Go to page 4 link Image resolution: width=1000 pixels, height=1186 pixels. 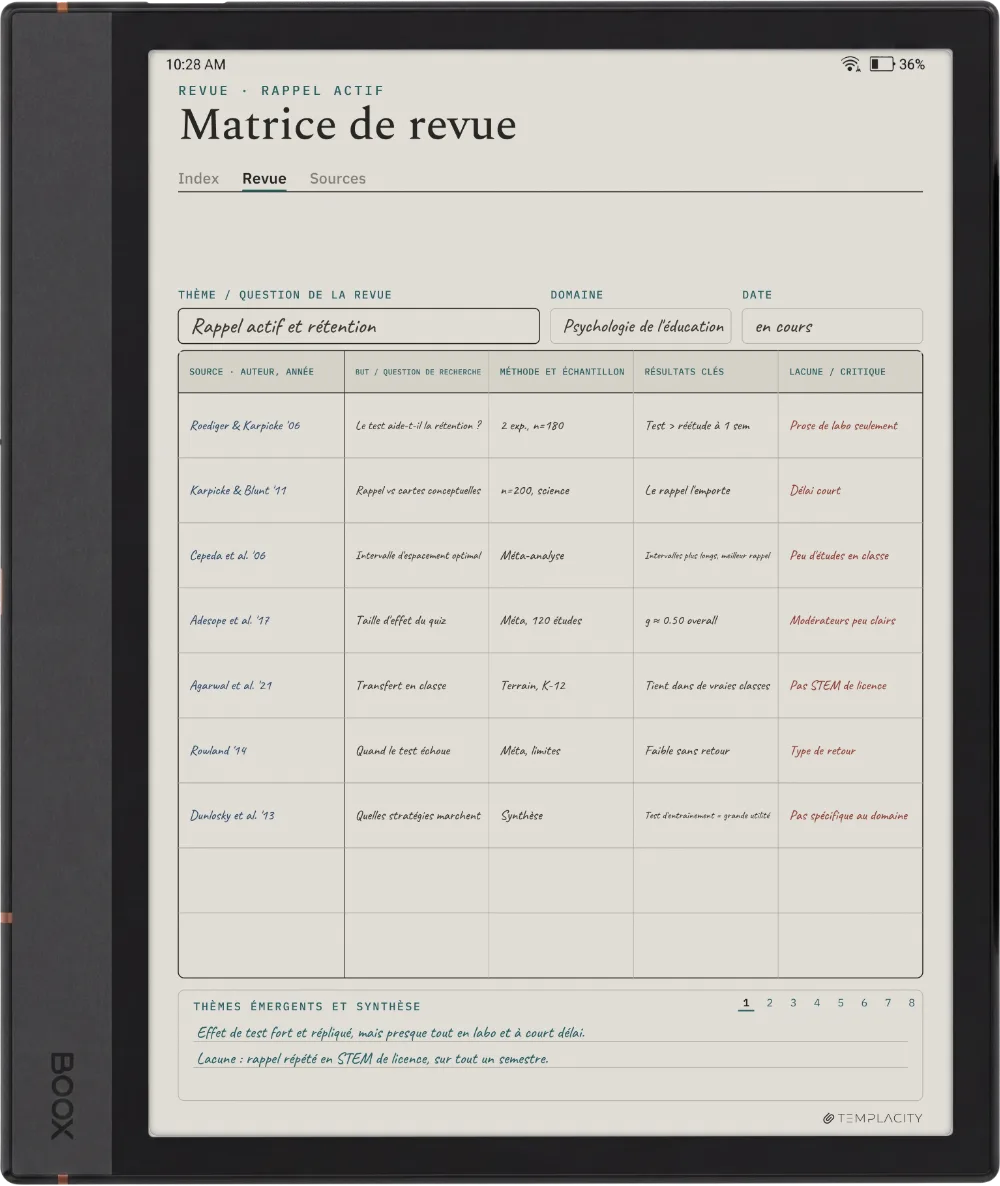click(x=817, y=1003)
